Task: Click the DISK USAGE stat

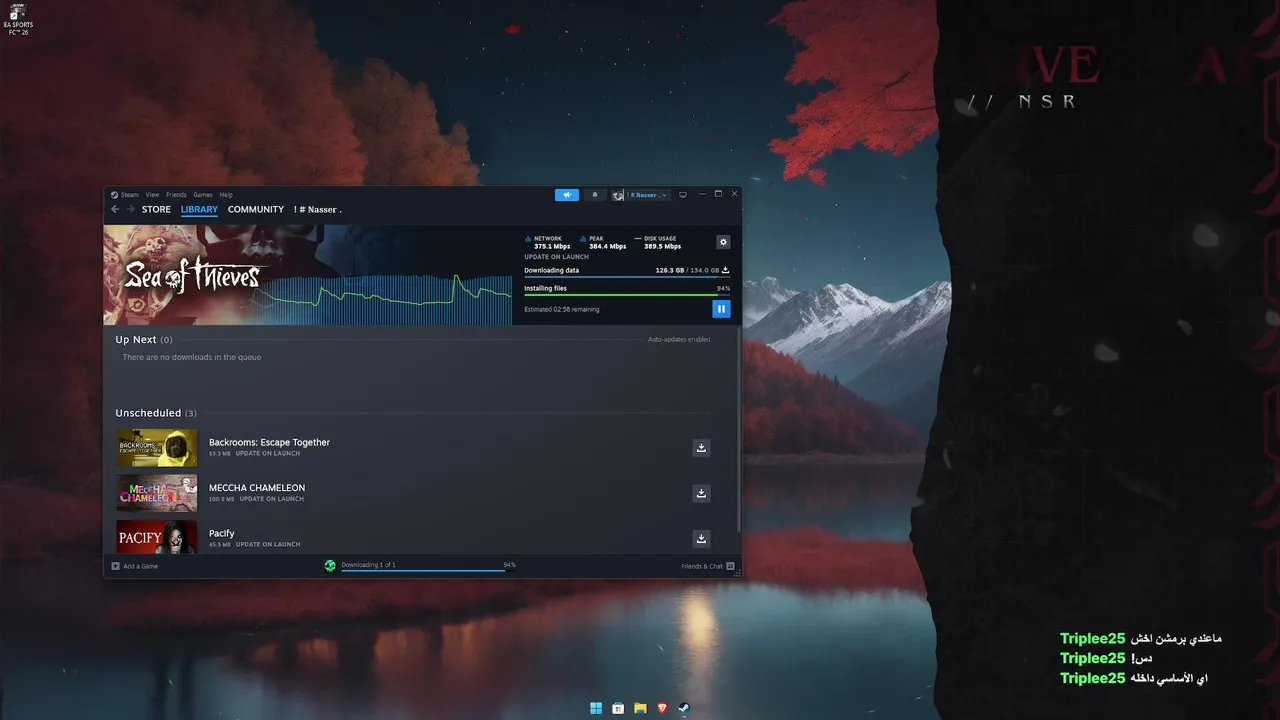Action: click(x=658, y=242)
